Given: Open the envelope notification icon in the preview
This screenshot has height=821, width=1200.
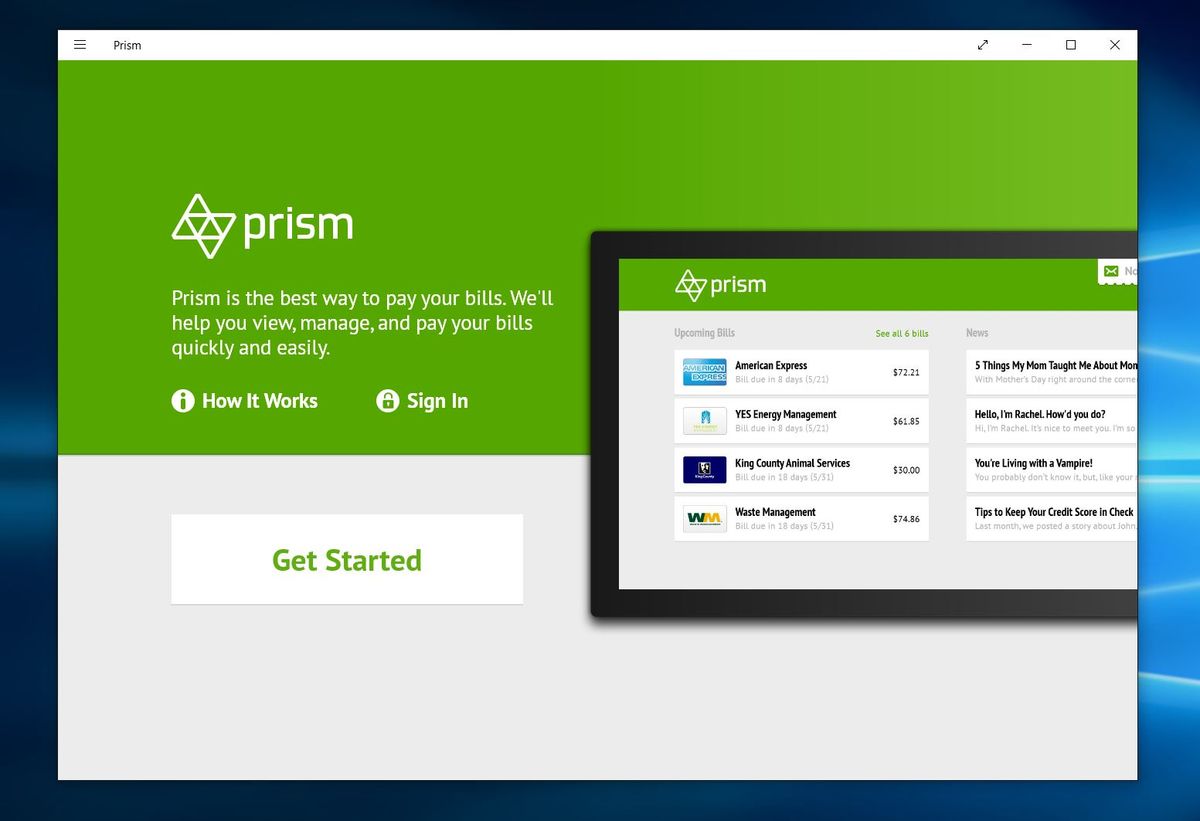Looking at the screenshot, I should coord(1110,271).
